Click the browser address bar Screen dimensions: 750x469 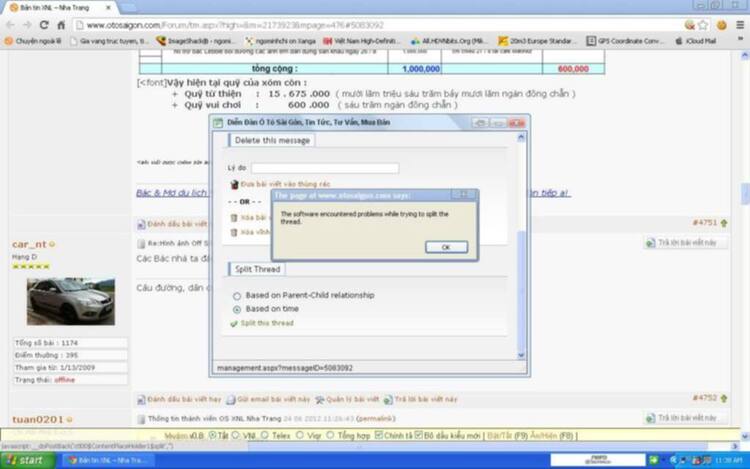[x=378, y=25]
